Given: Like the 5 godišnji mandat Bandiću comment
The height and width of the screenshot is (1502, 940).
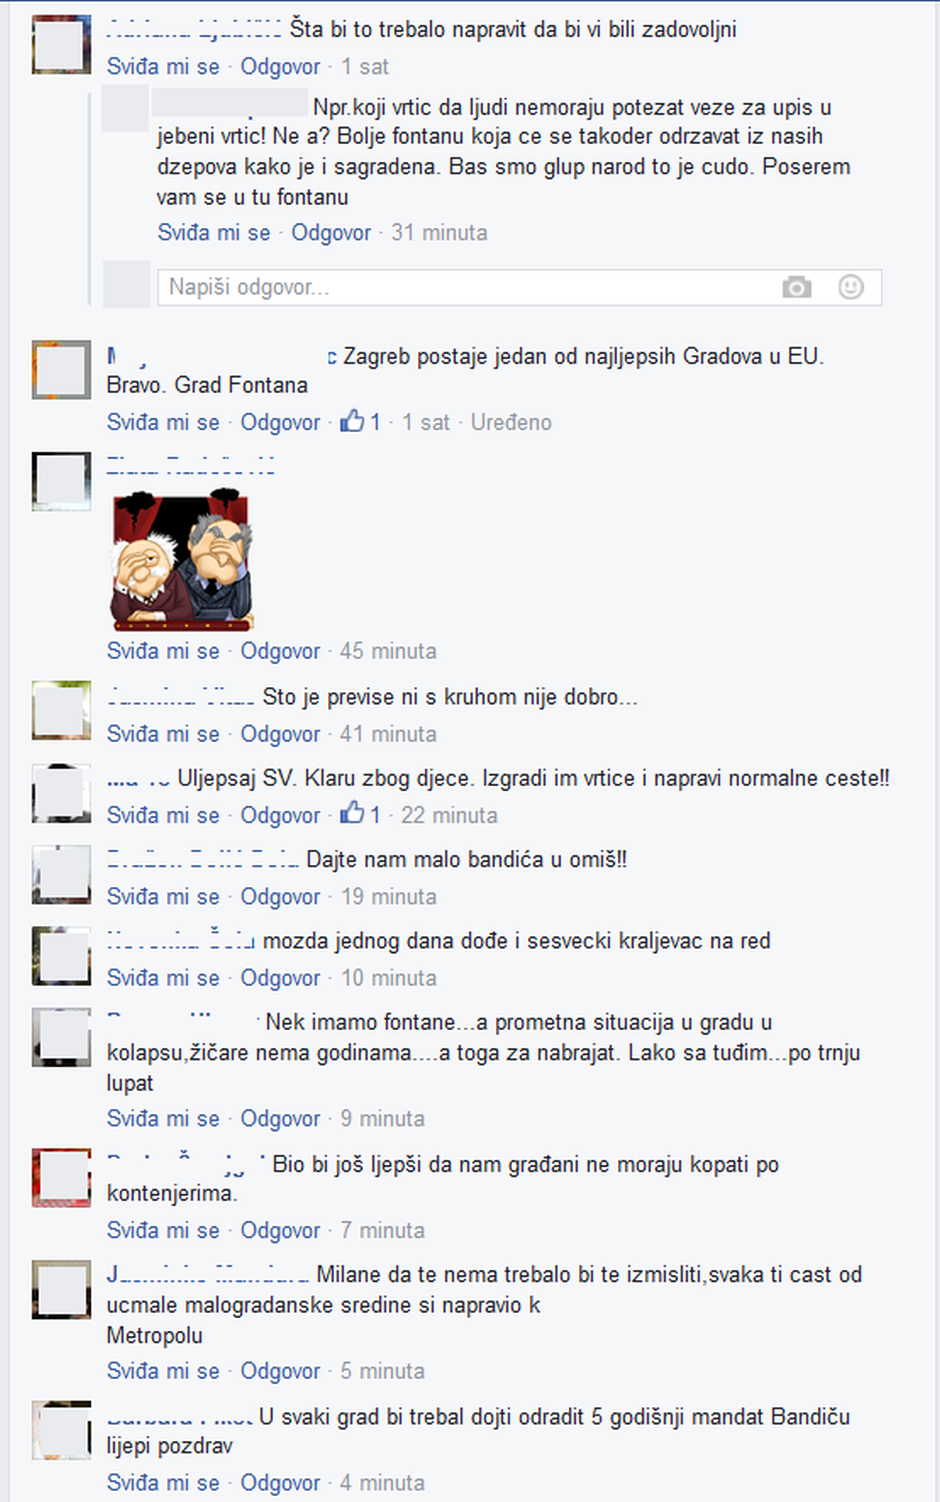Looking at the screenshot, I should point(163,1483).
